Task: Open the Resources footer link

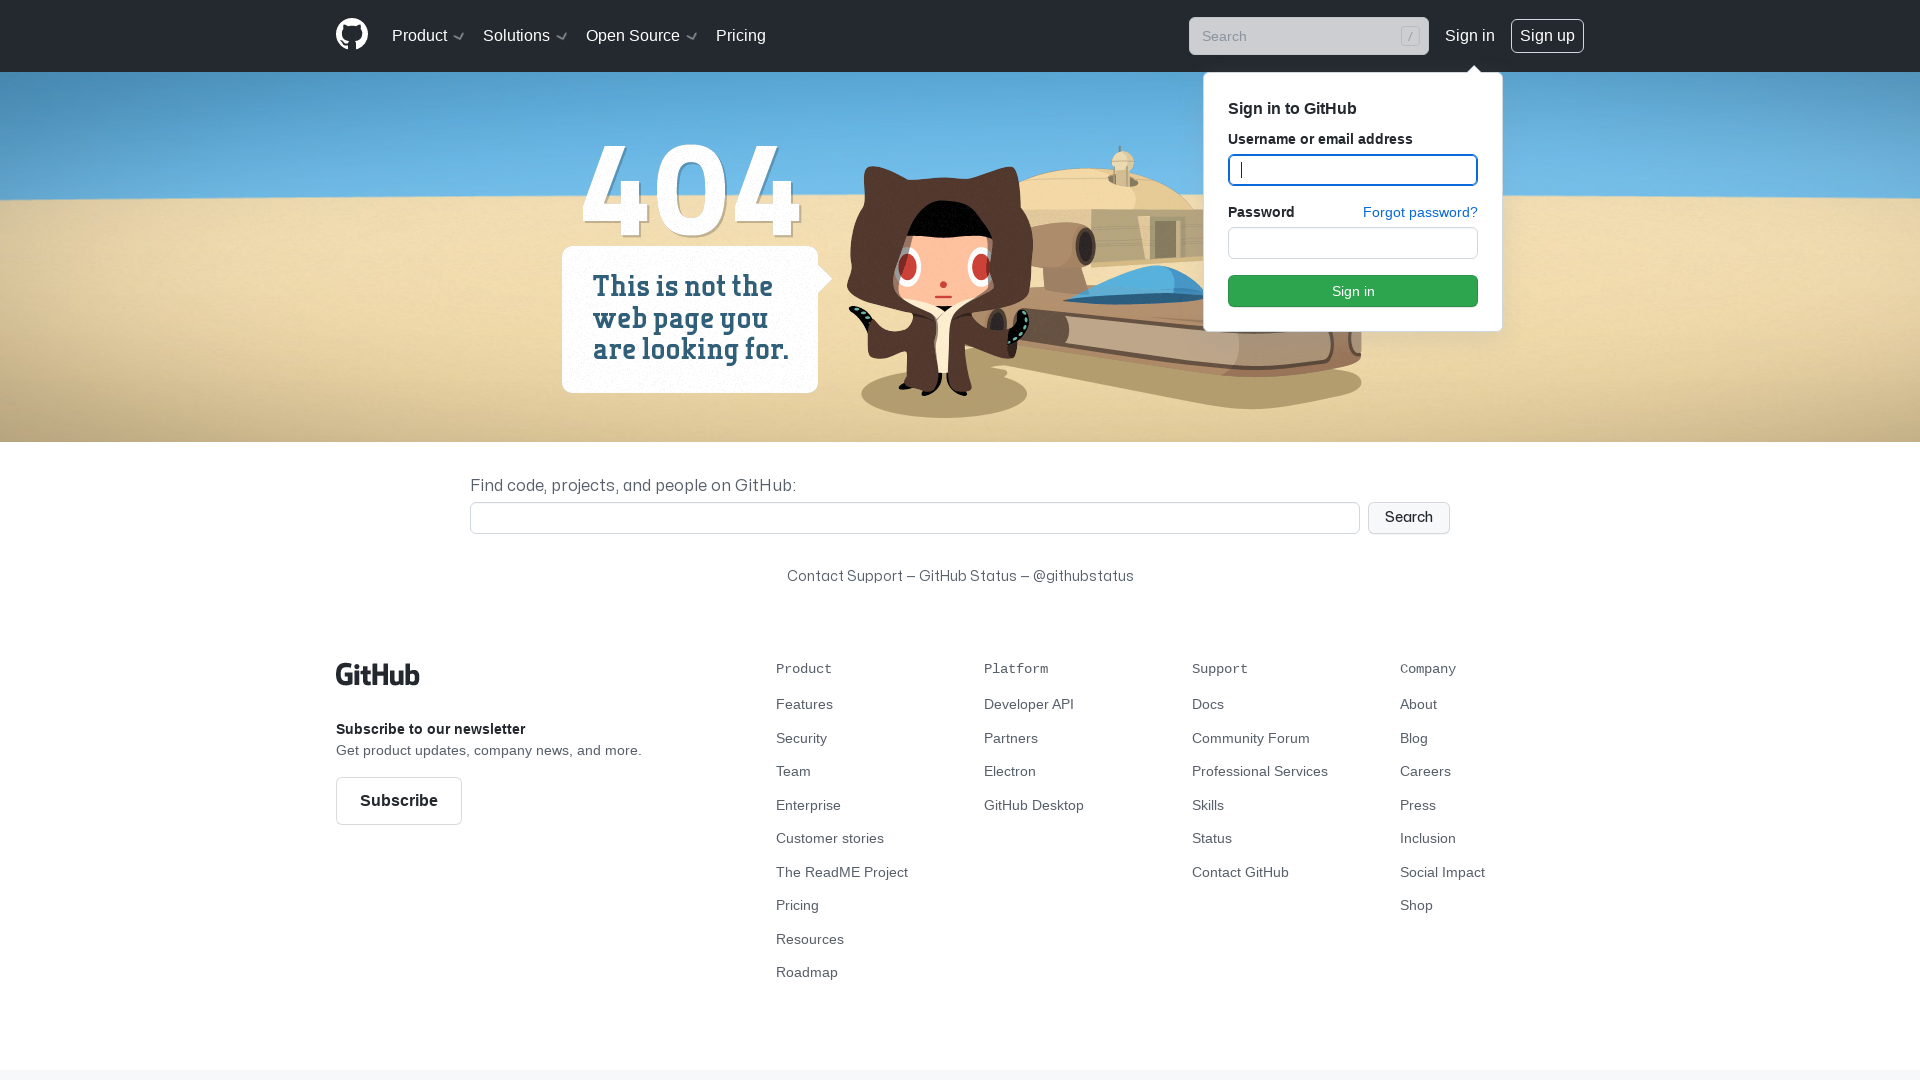Action: click(x=810, y=939)
